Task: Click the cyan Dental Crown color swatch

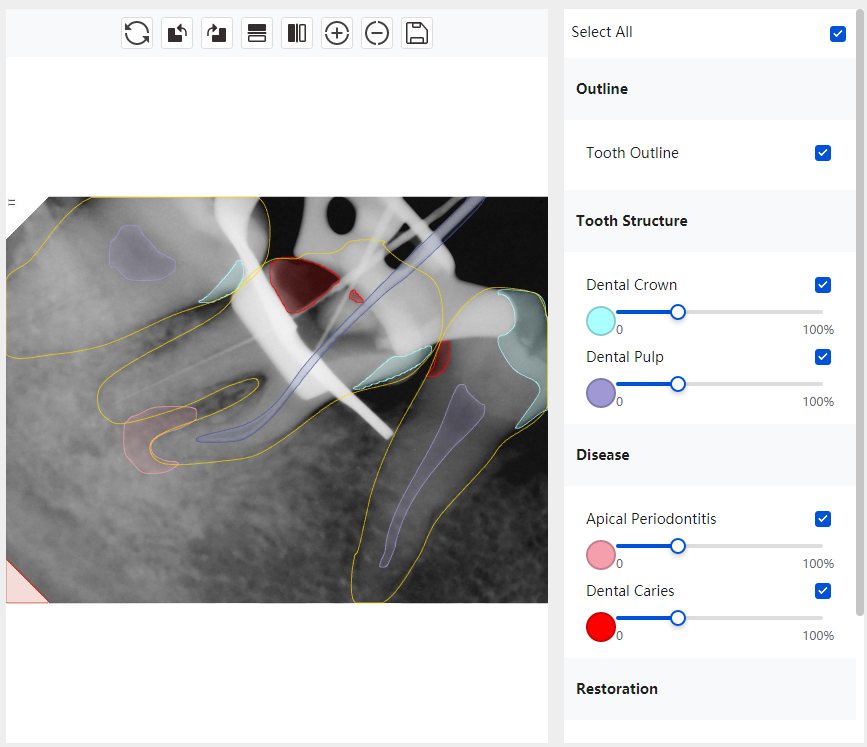Action: (601, 321)
